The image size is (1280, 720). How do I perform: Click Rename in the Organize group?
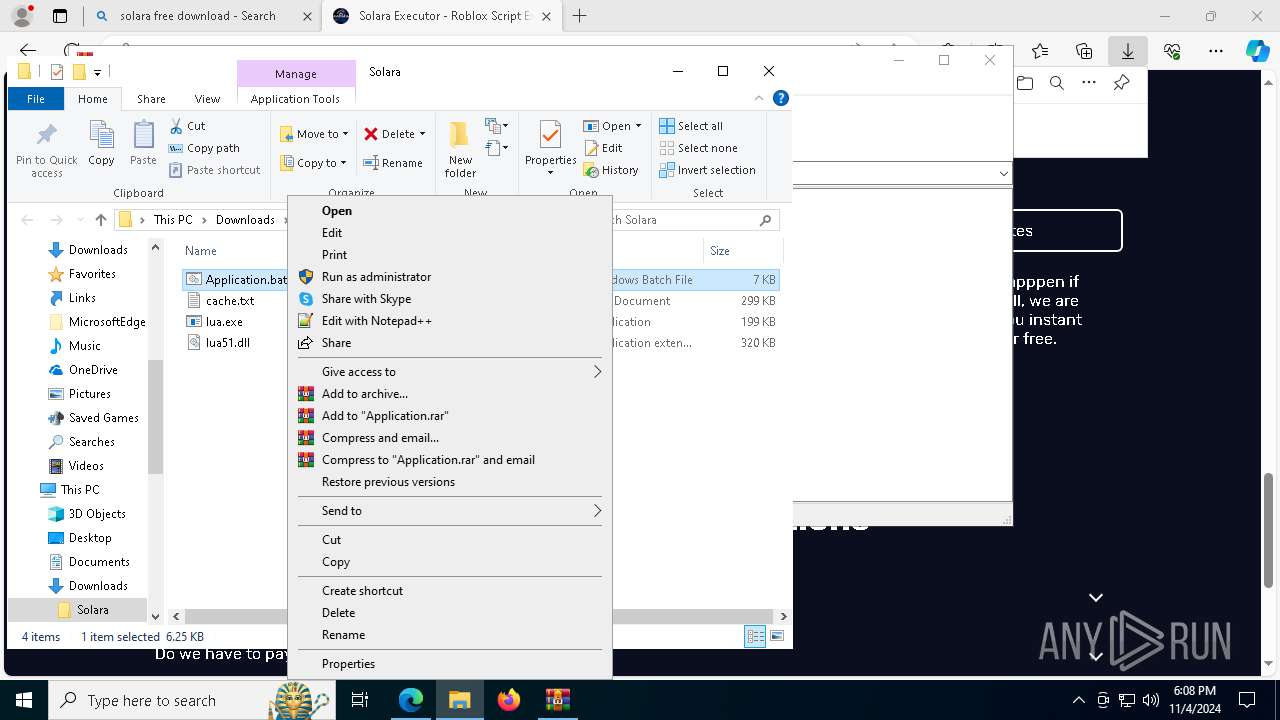coord(393,163)
